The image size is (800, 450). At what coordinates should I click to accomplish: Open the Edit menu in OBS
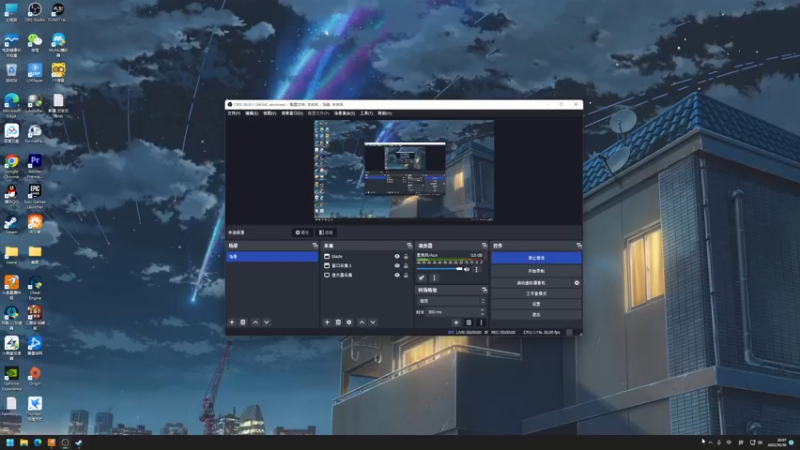pos(252,113)
